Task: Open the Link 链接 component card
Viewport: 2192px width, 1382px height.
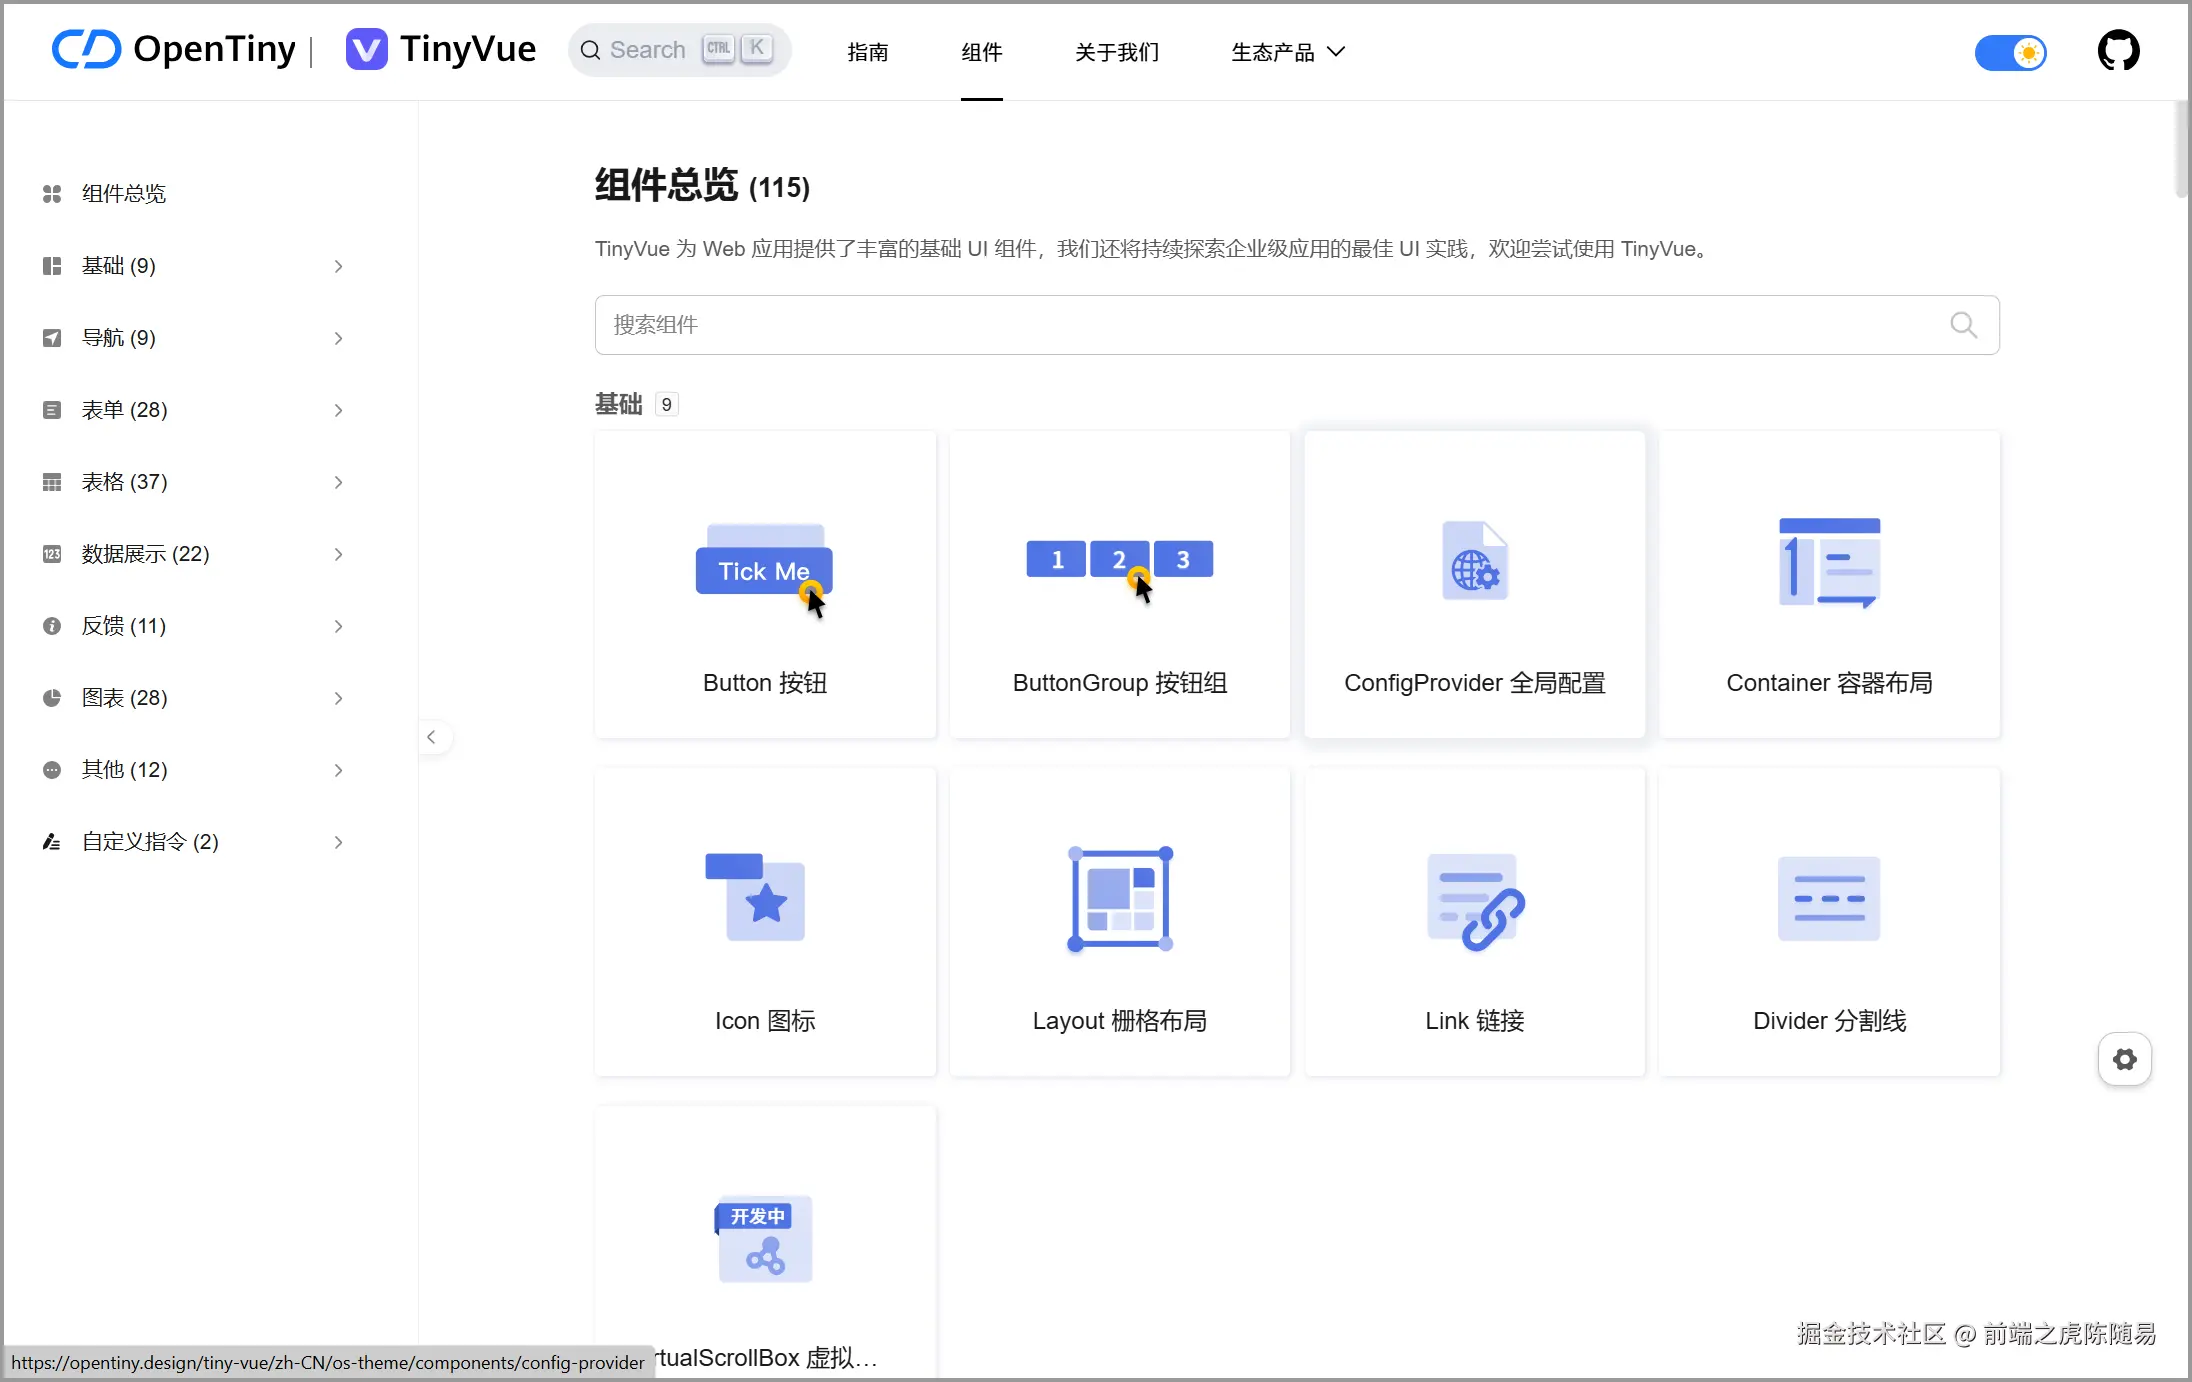Action: click(1475, 921)
